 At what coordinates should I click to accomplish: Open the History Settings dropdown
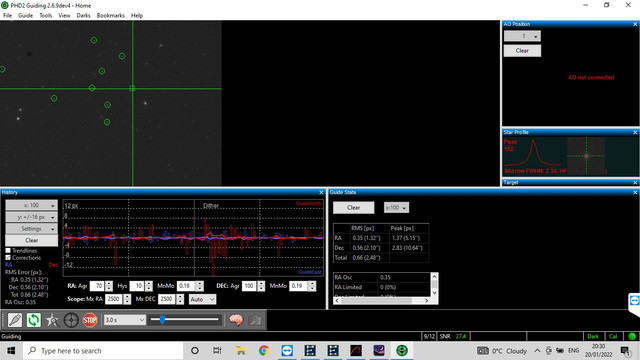coord(31,229)
